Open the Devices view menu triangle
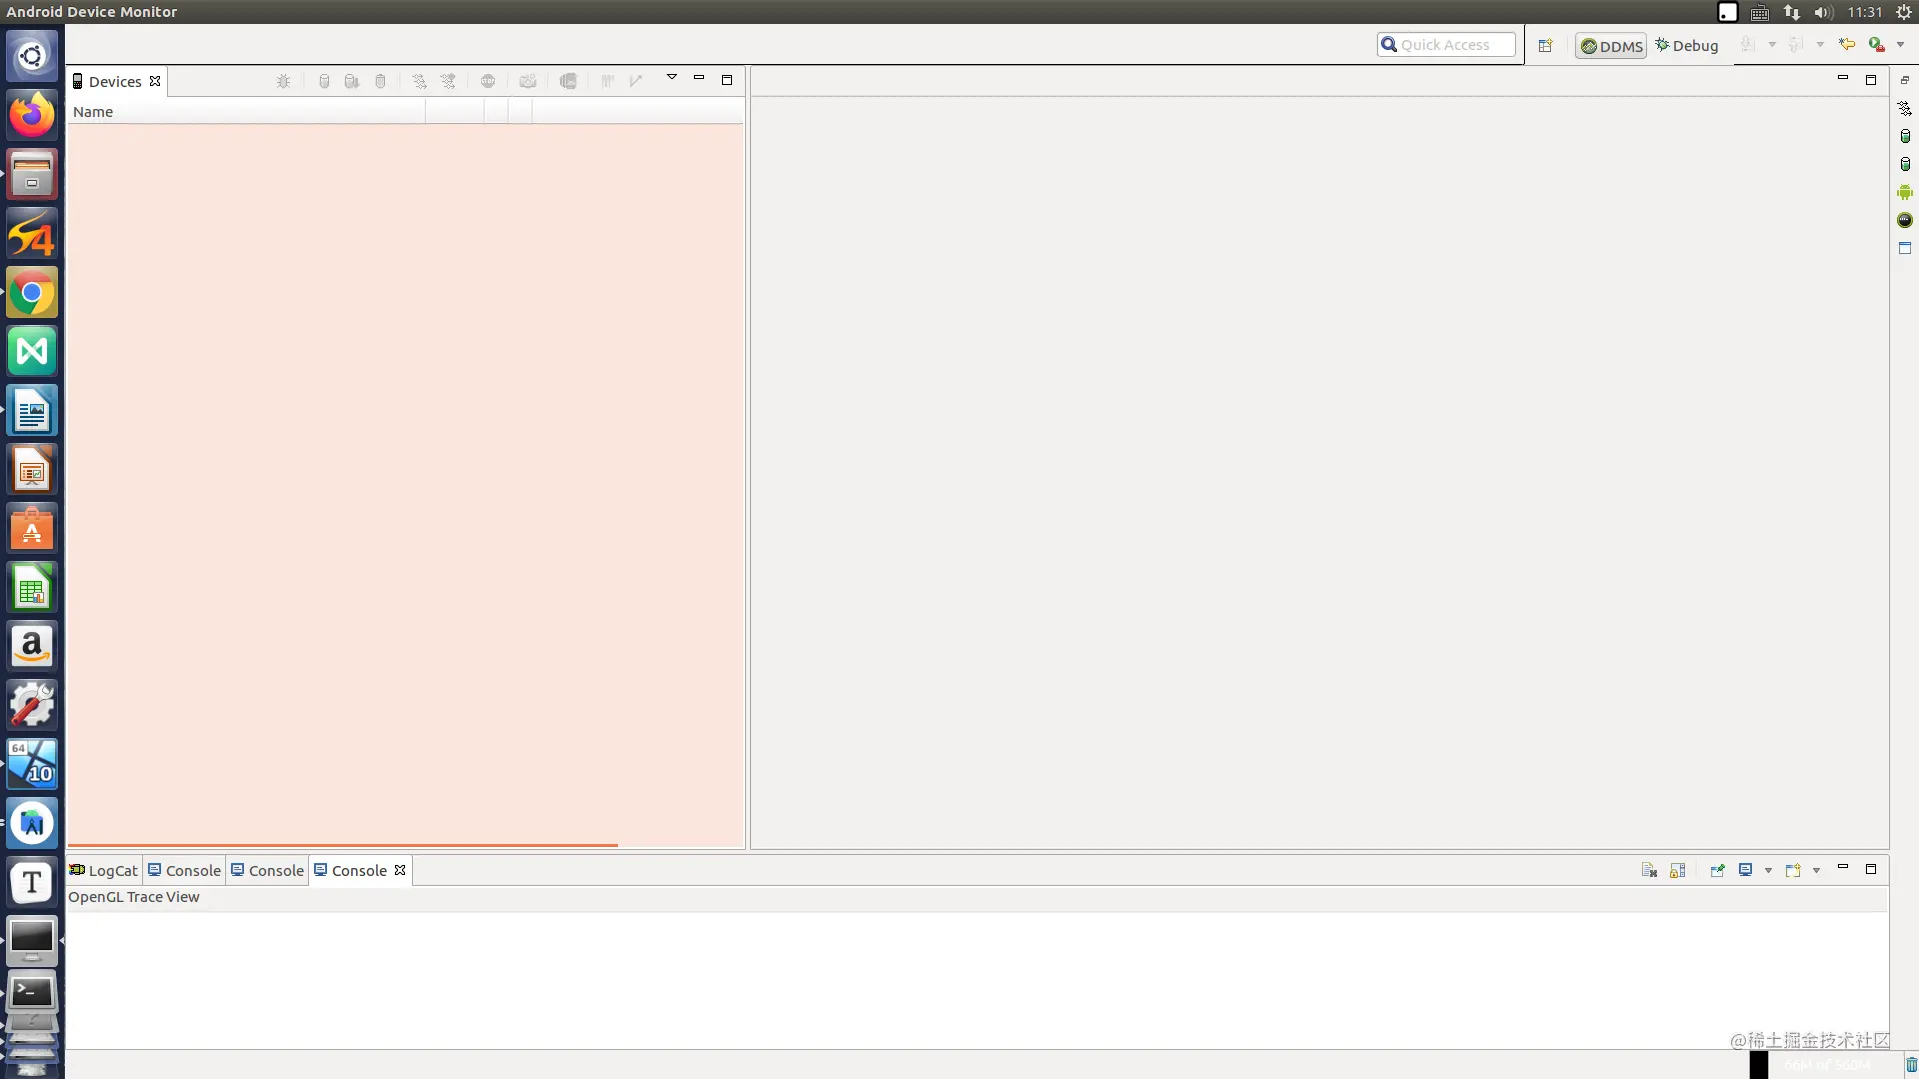The height and width of the screenshot is (1079, 1919). pos(672,77)
